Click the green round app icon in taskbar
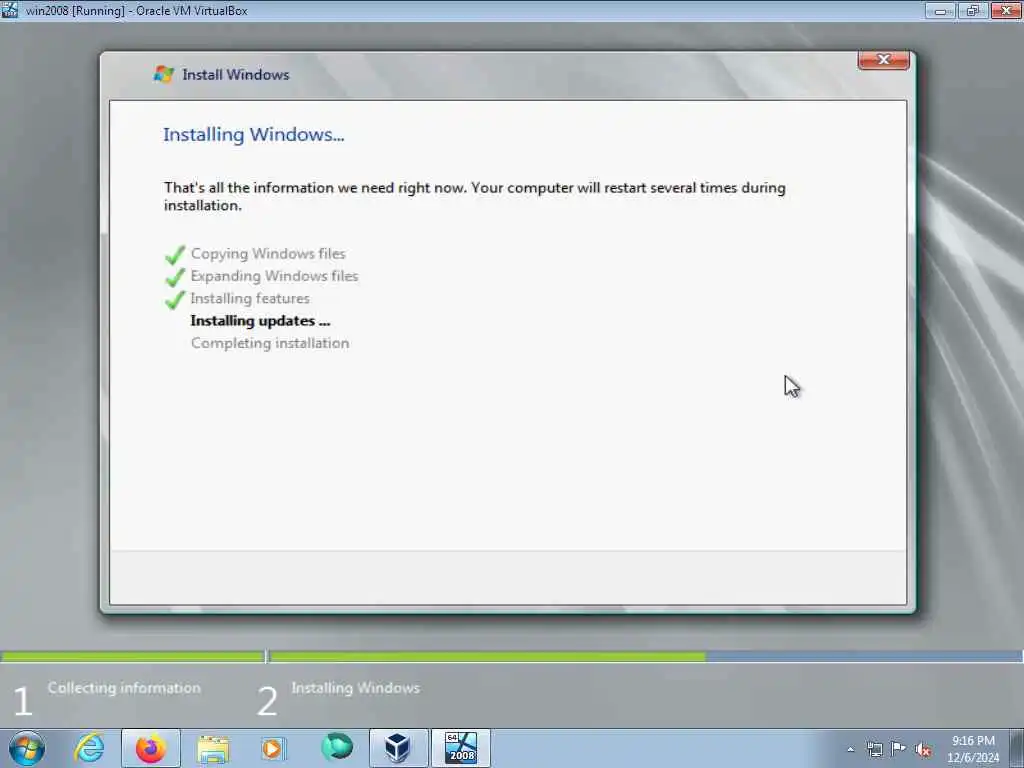This screenshot has width=1024, height=768. (x=337, y=747)
